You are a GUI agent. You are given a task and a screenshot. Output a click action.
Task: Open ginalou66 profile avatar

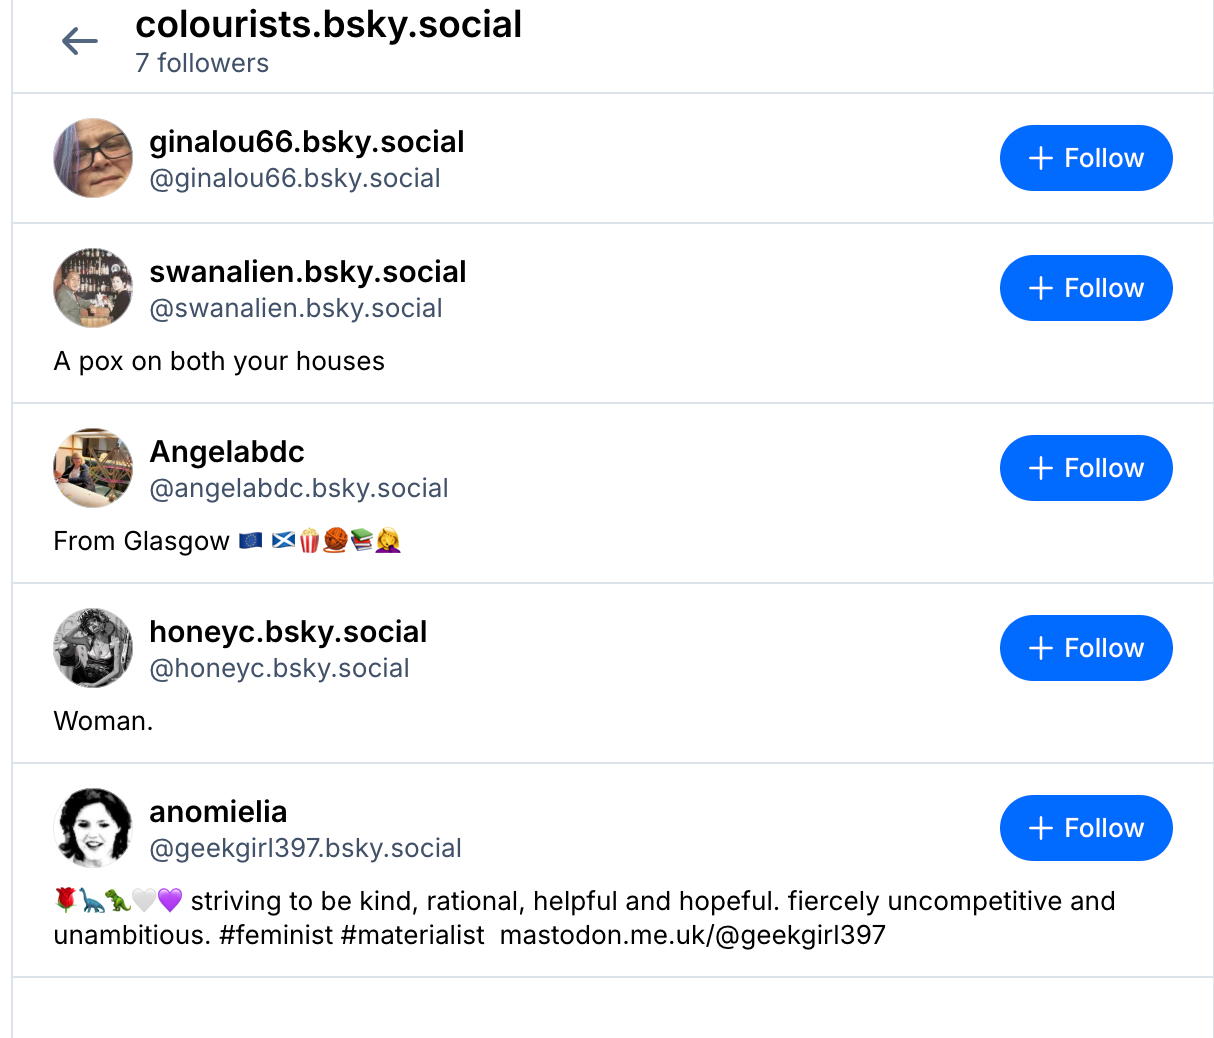(93, 158)
